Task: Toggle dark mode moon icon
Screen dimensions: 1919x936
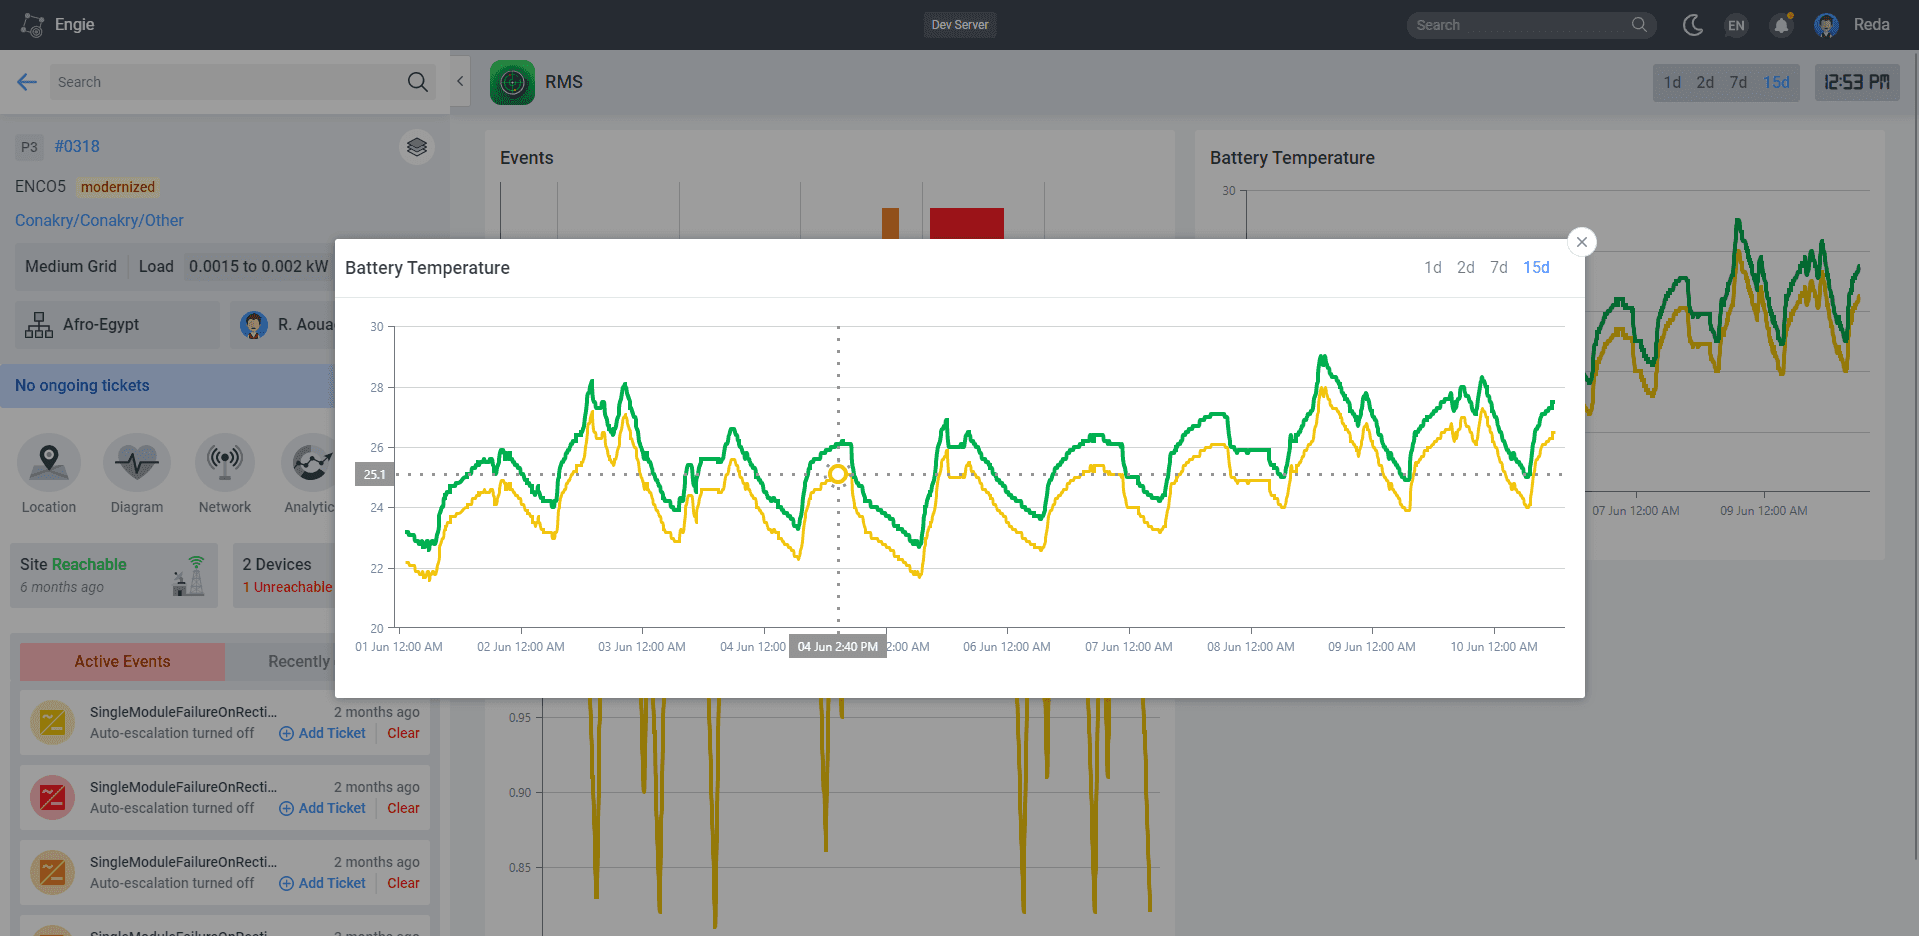Action: (x=1693, y=25)
